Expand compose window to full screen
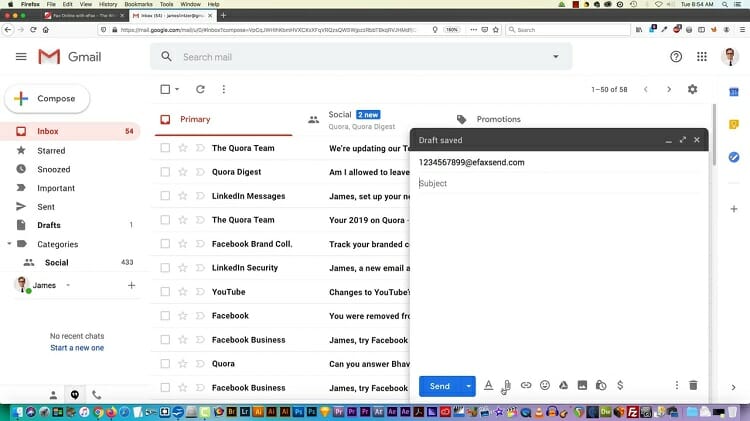750x421 pixels. click(683, 140)
